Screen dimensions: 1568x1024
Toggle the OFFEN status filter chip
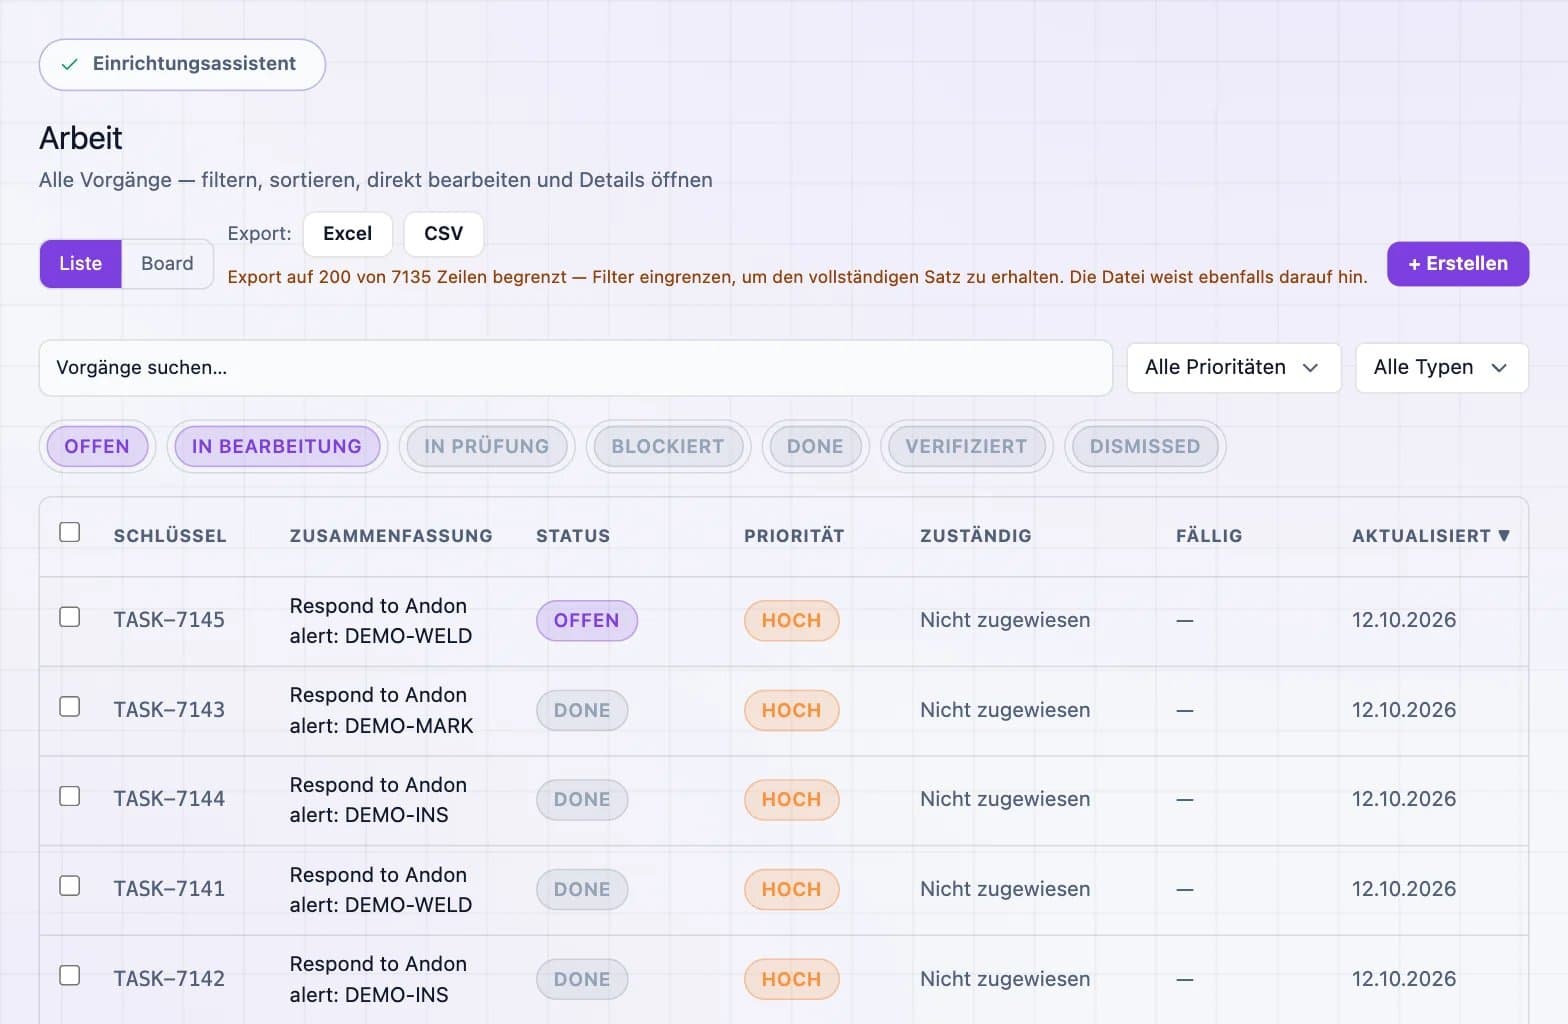click(x=97, y=446)
